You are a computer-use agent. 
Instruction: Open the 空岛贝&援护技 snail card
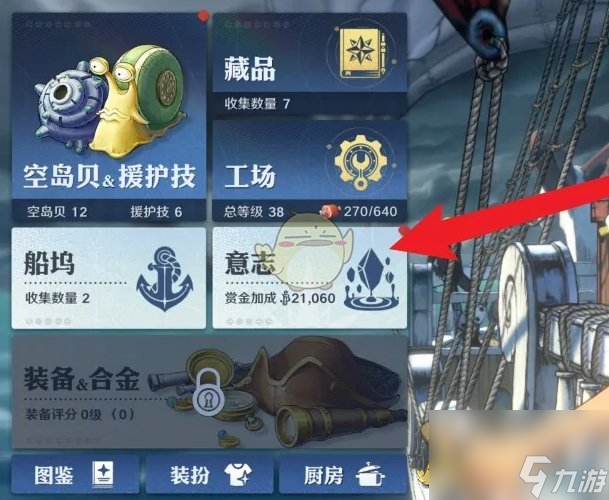click(x=109, y=117)
